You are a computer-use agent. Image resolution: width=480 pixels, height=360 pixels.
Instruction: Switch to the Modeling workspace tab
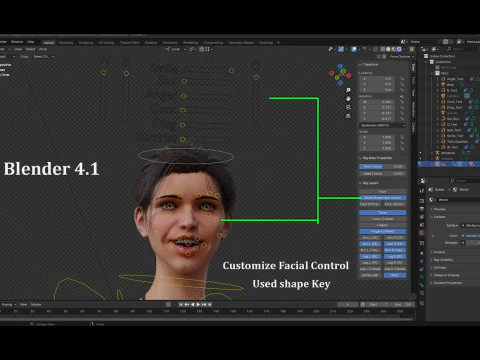[66, 43]
